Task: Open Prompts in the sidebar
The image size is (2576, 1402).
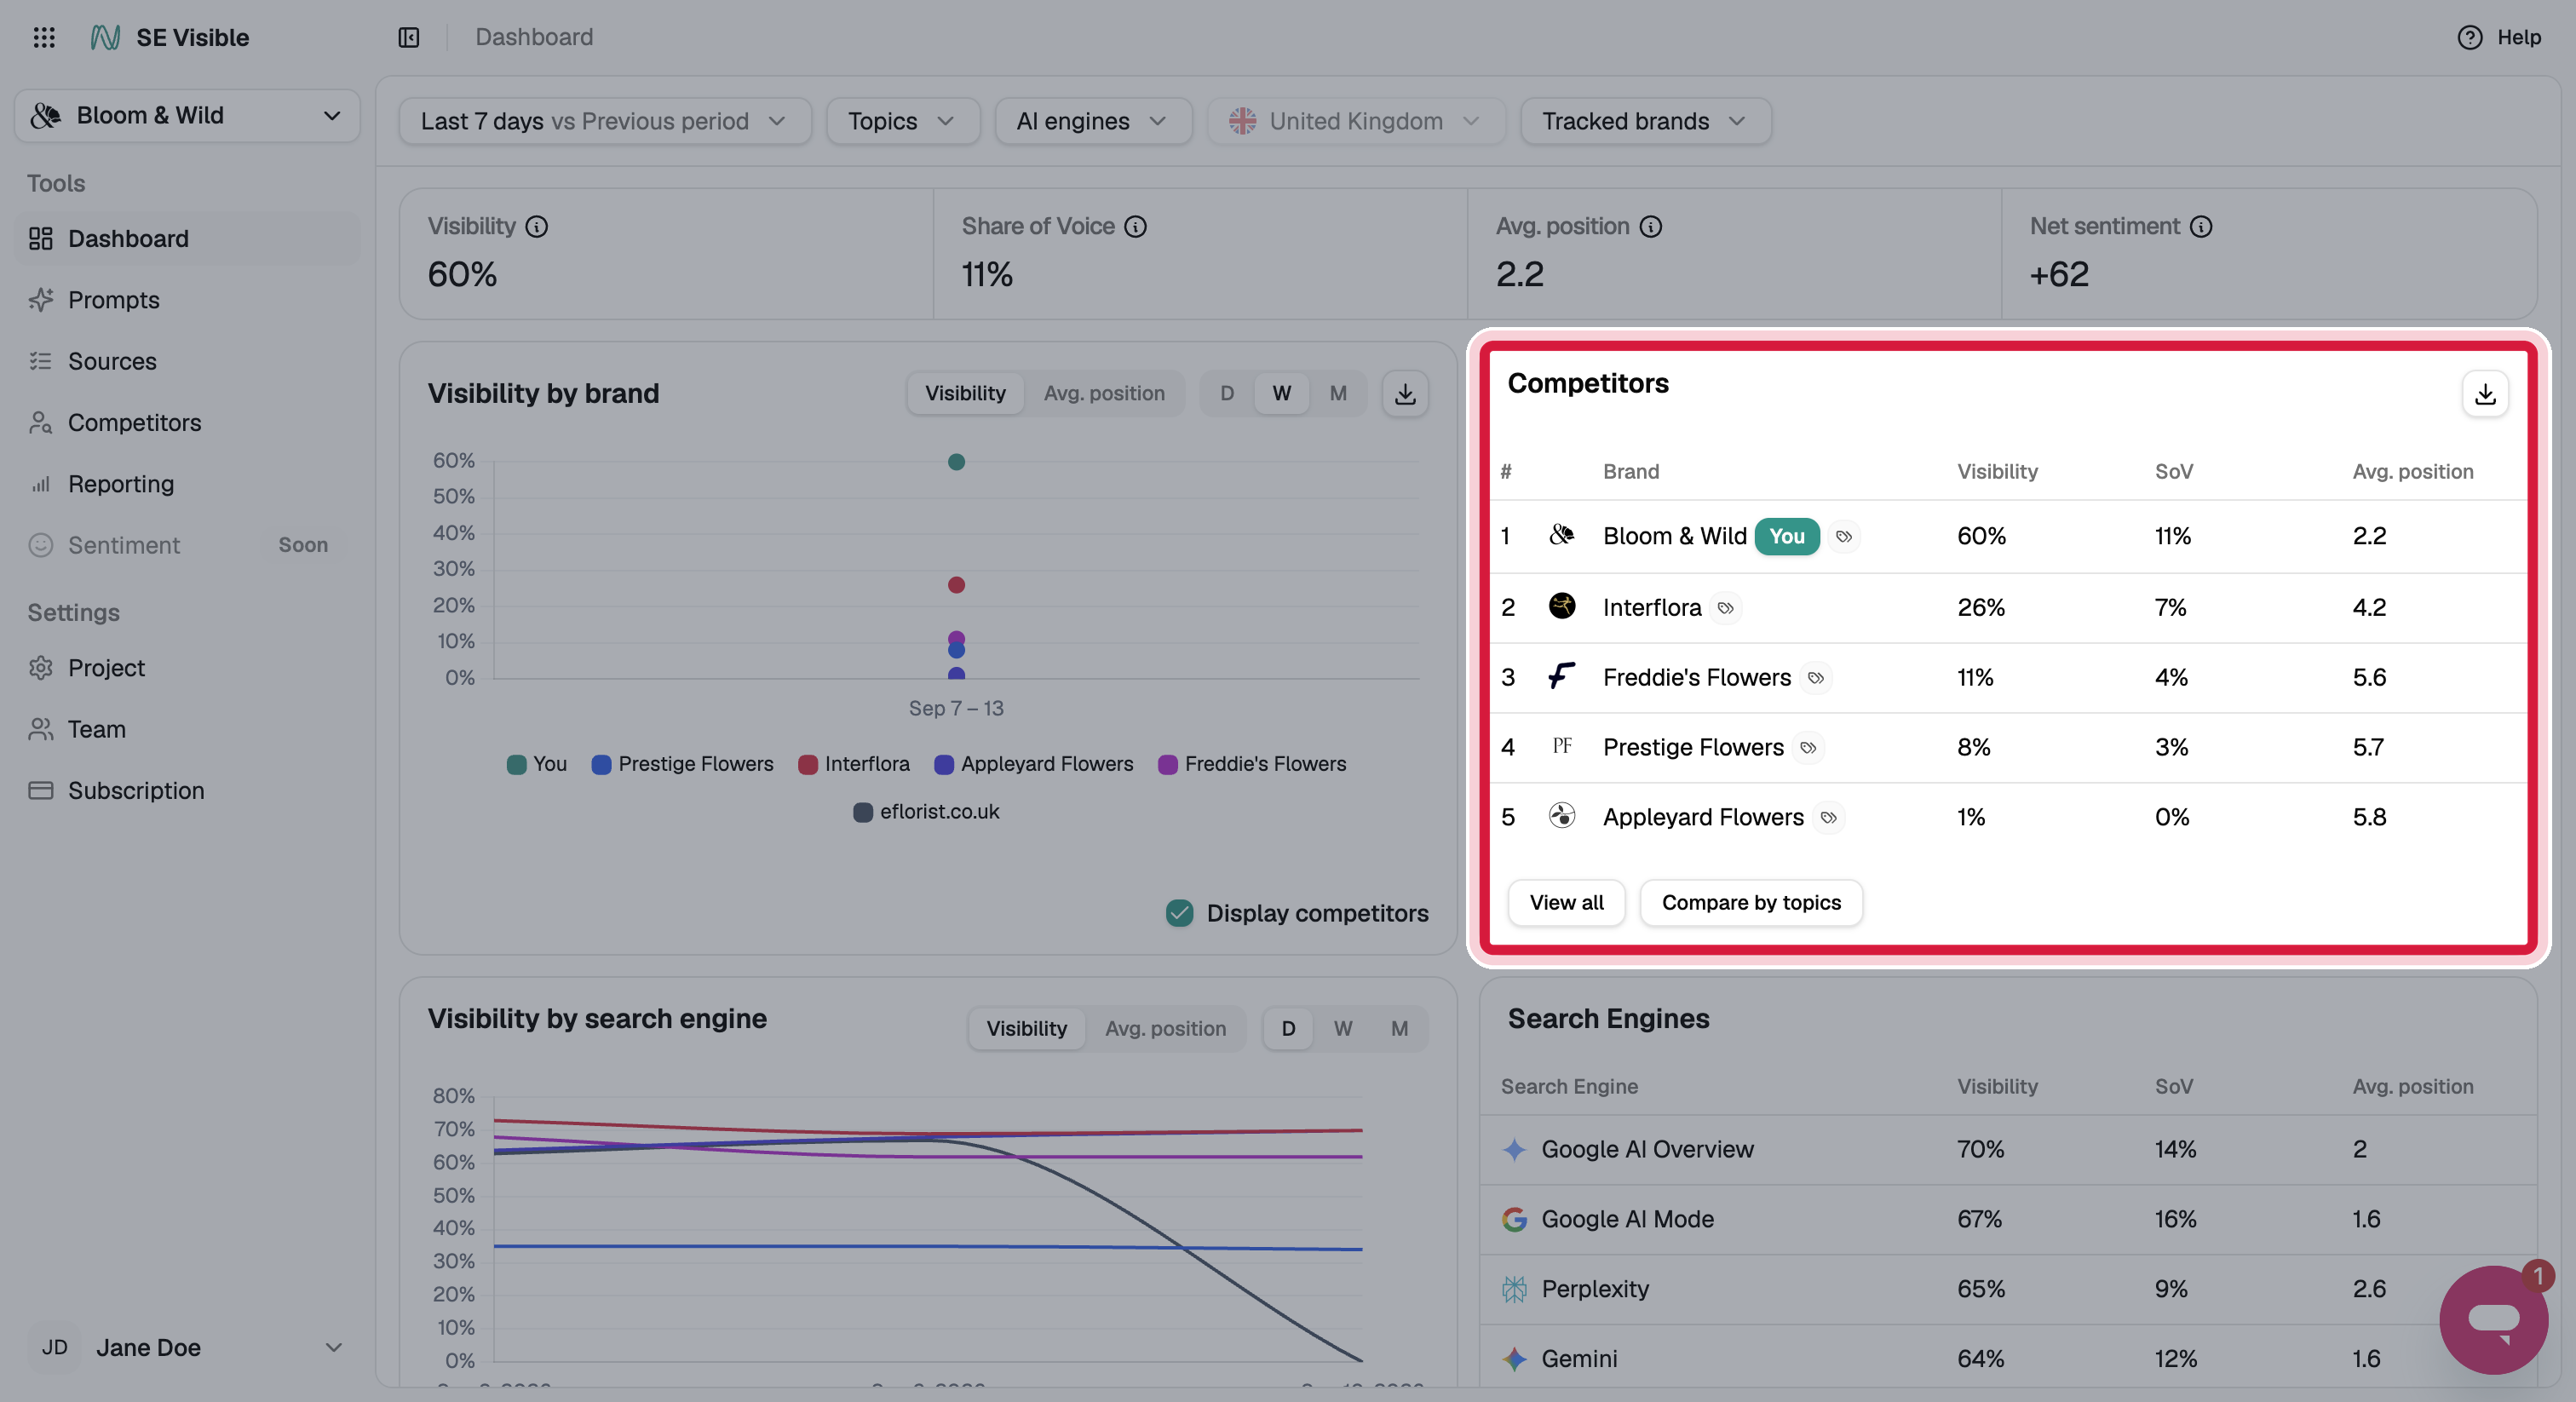Action: pos(187,300)
